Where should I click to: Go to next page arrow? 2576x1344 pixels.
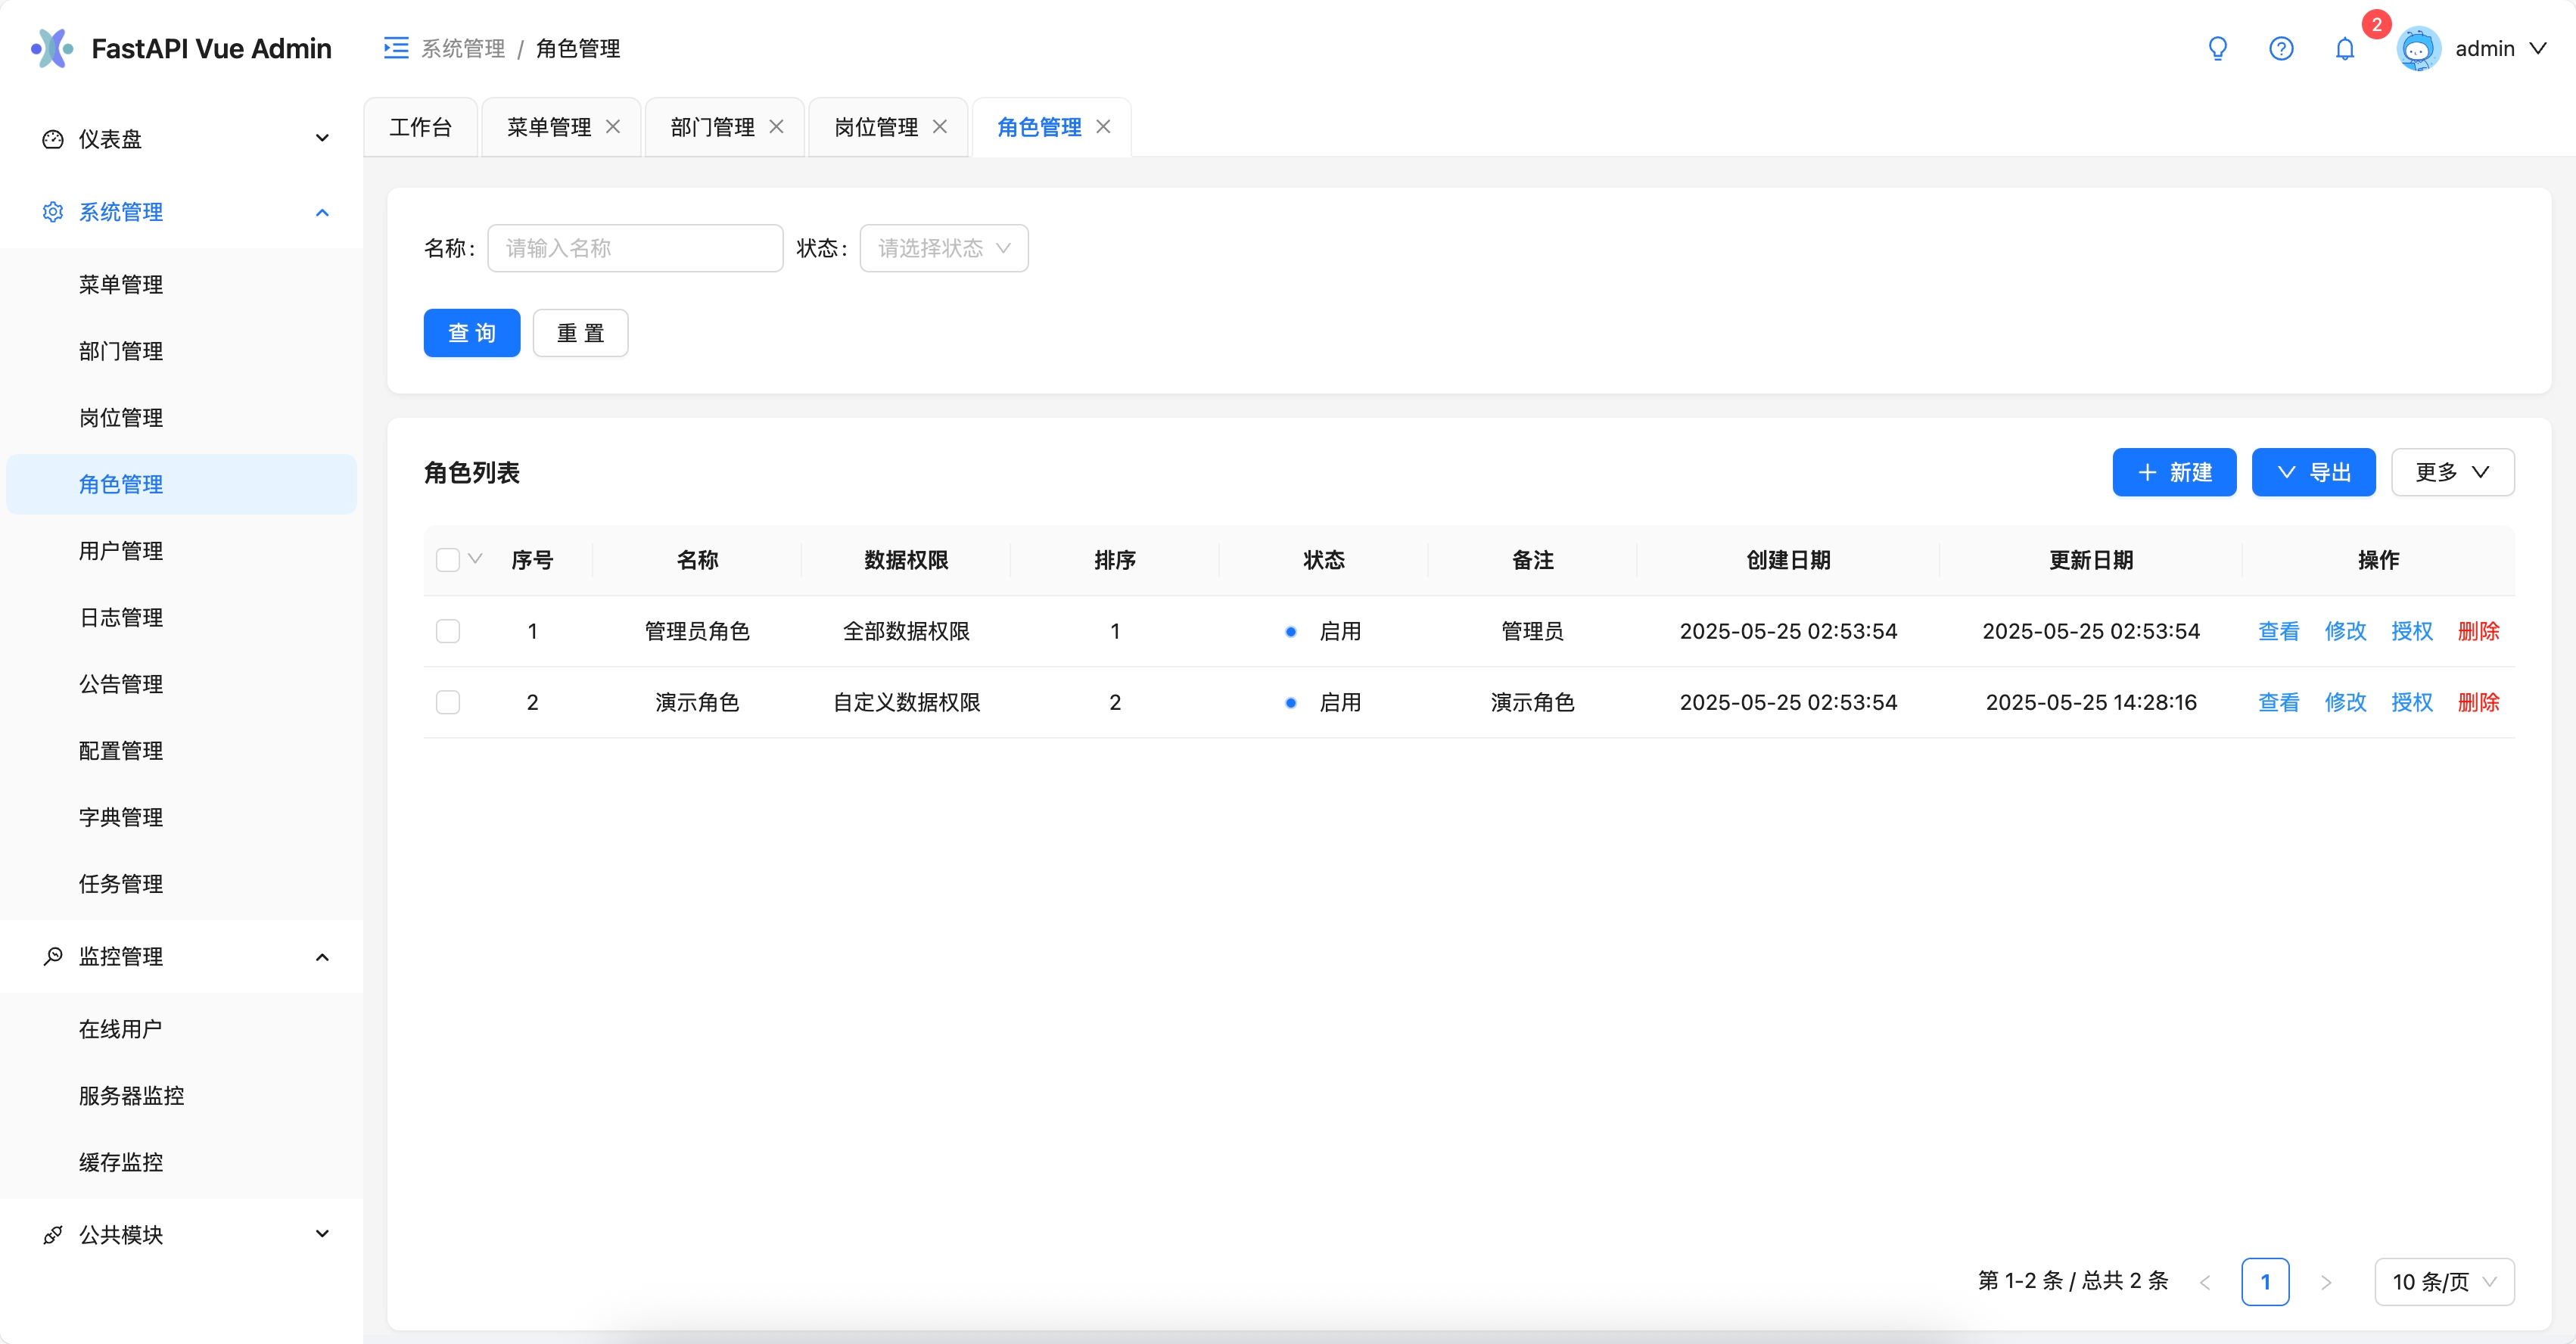click(x=2326, y=1282)
